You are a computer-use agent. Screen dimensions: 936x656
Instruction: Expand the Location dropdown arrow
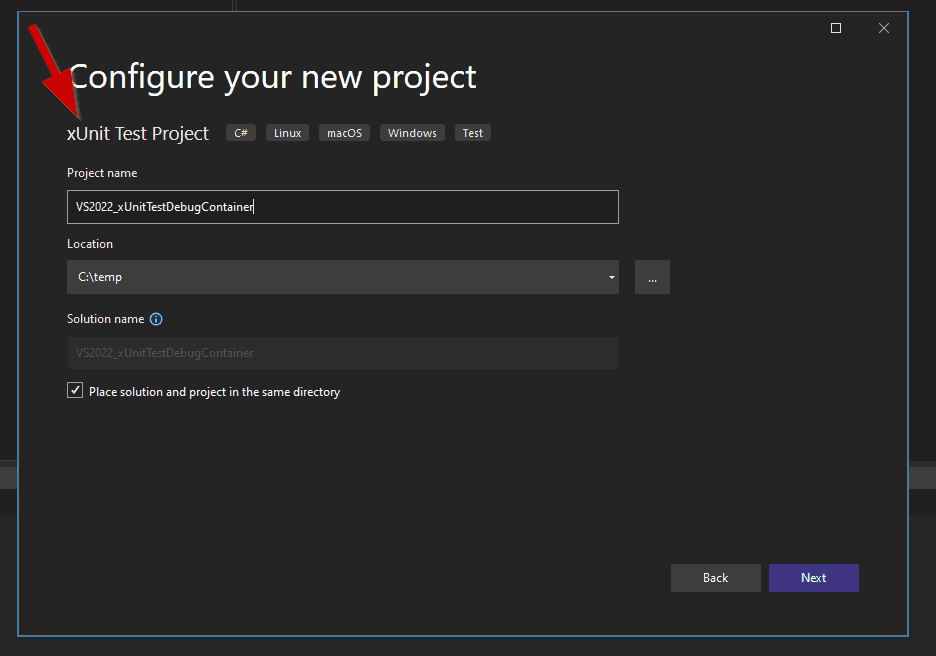click(611, 277)
